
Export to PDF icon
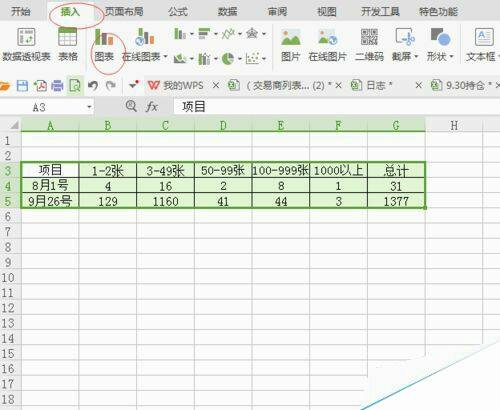point(40,86)
